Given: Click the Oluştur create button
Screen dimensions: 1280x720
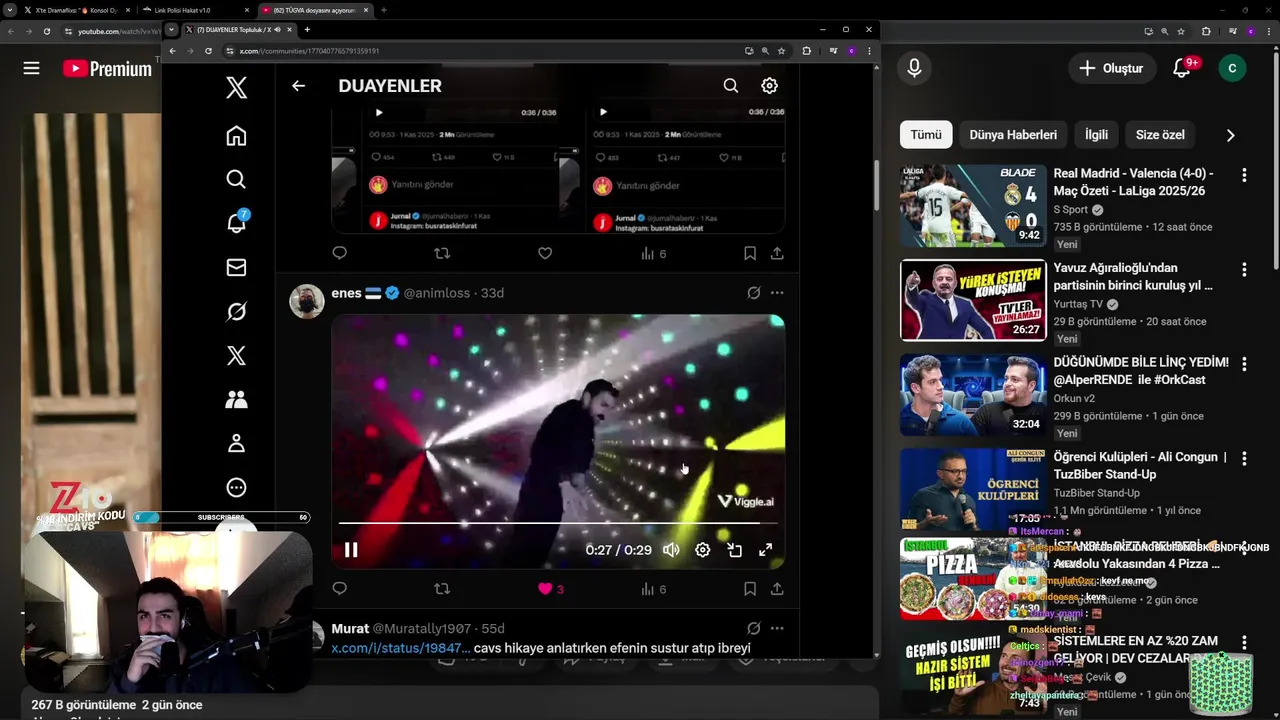Looking at the screenshot, I should (1111, 68).
